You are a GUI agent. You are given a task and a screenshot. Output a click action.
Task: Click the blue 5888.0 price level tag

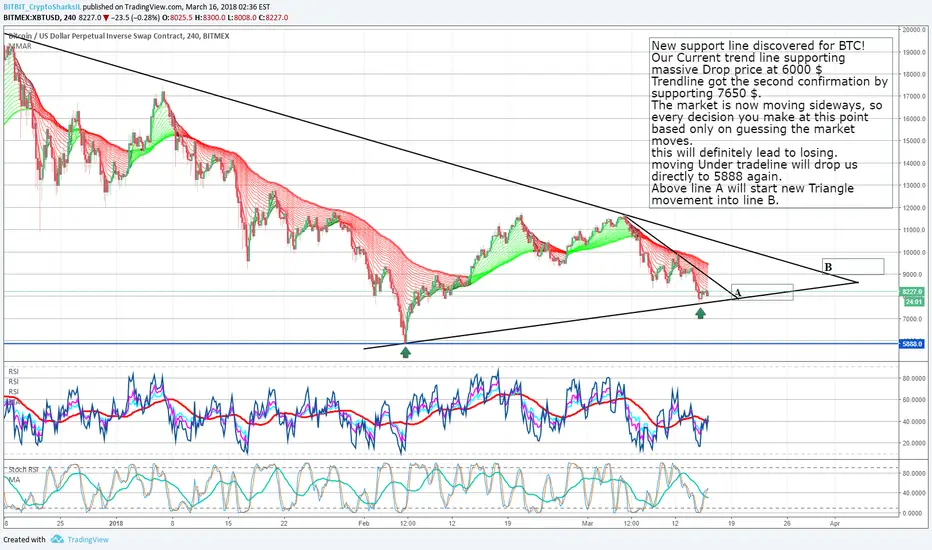pos(912,344)
